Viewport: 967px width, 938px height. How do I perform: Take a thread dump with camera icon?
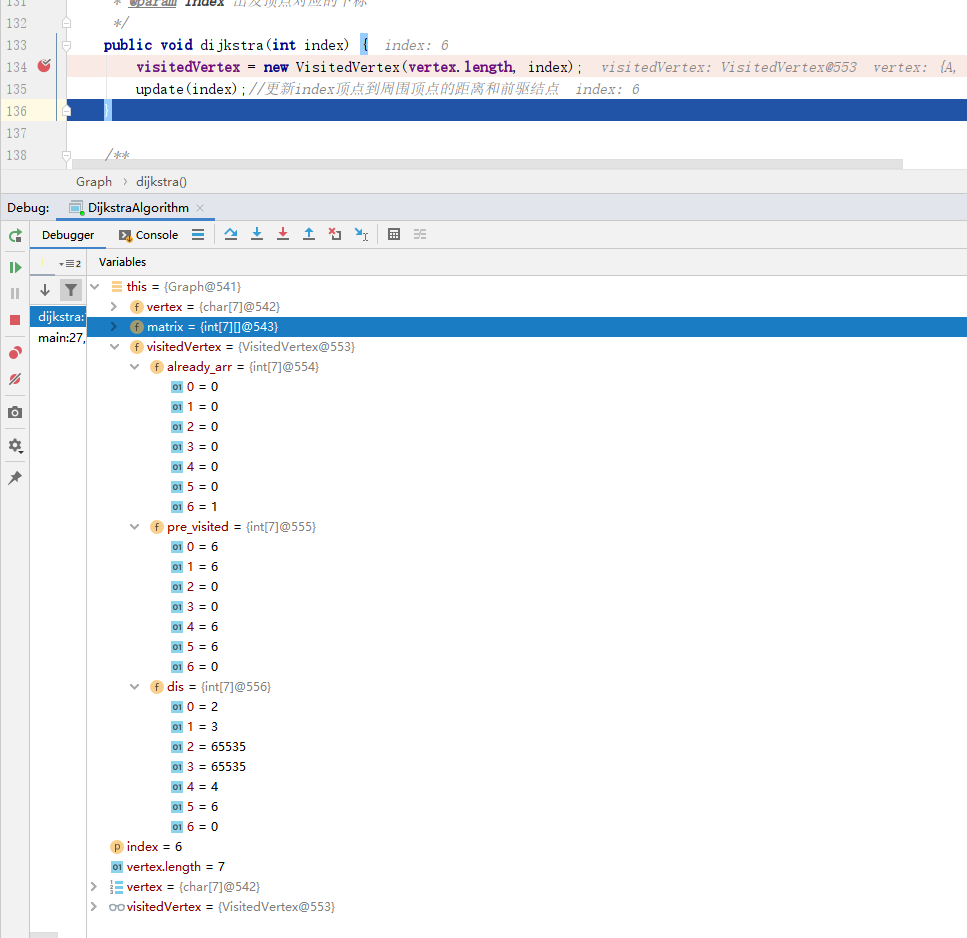pyautogui.click(x=15, y=412)
